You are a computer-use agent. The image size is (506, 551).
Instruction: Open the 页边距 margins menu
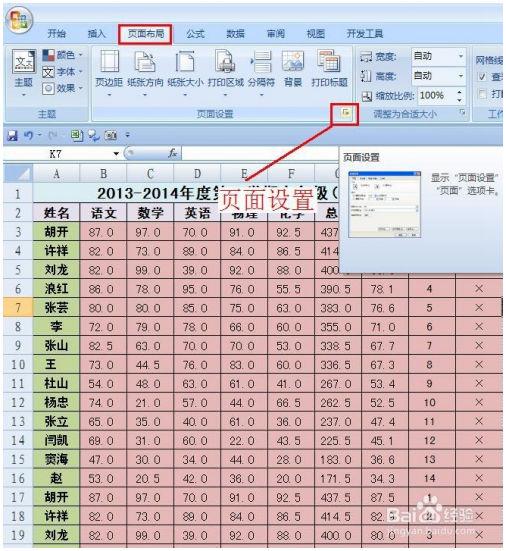[x=109, y=73]
